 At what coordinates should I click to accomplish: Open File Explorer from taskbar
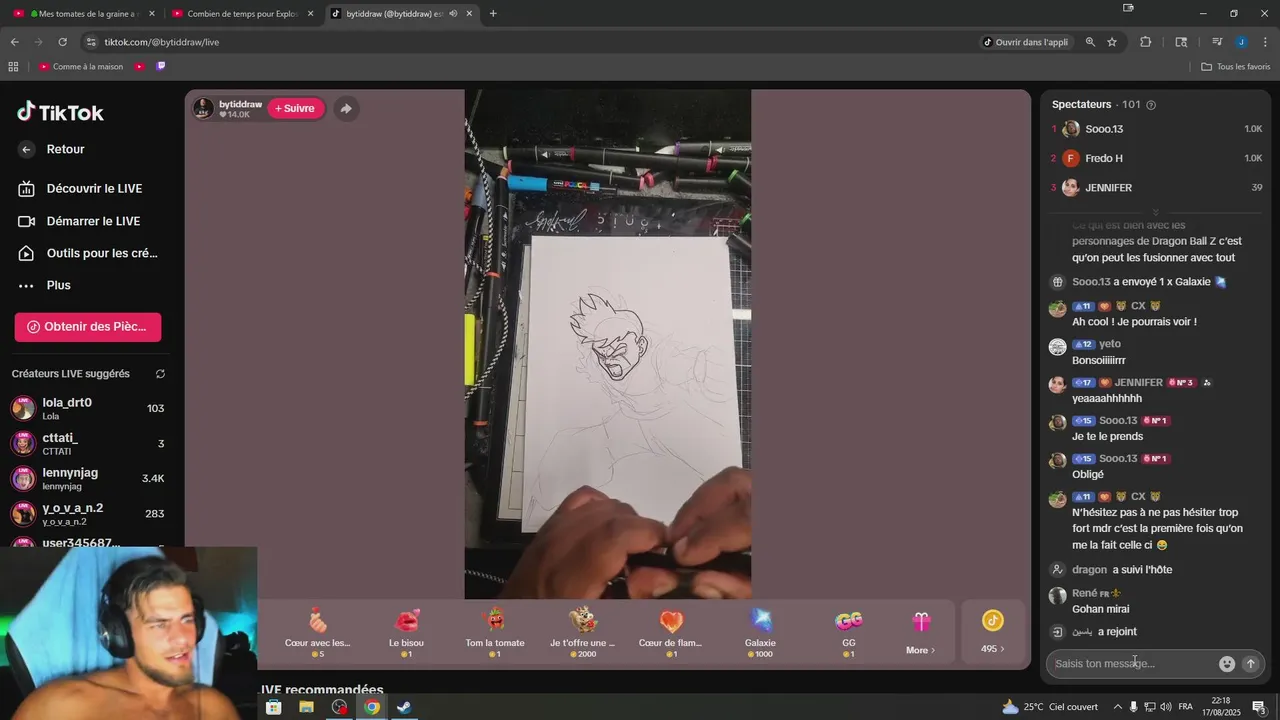306,707
